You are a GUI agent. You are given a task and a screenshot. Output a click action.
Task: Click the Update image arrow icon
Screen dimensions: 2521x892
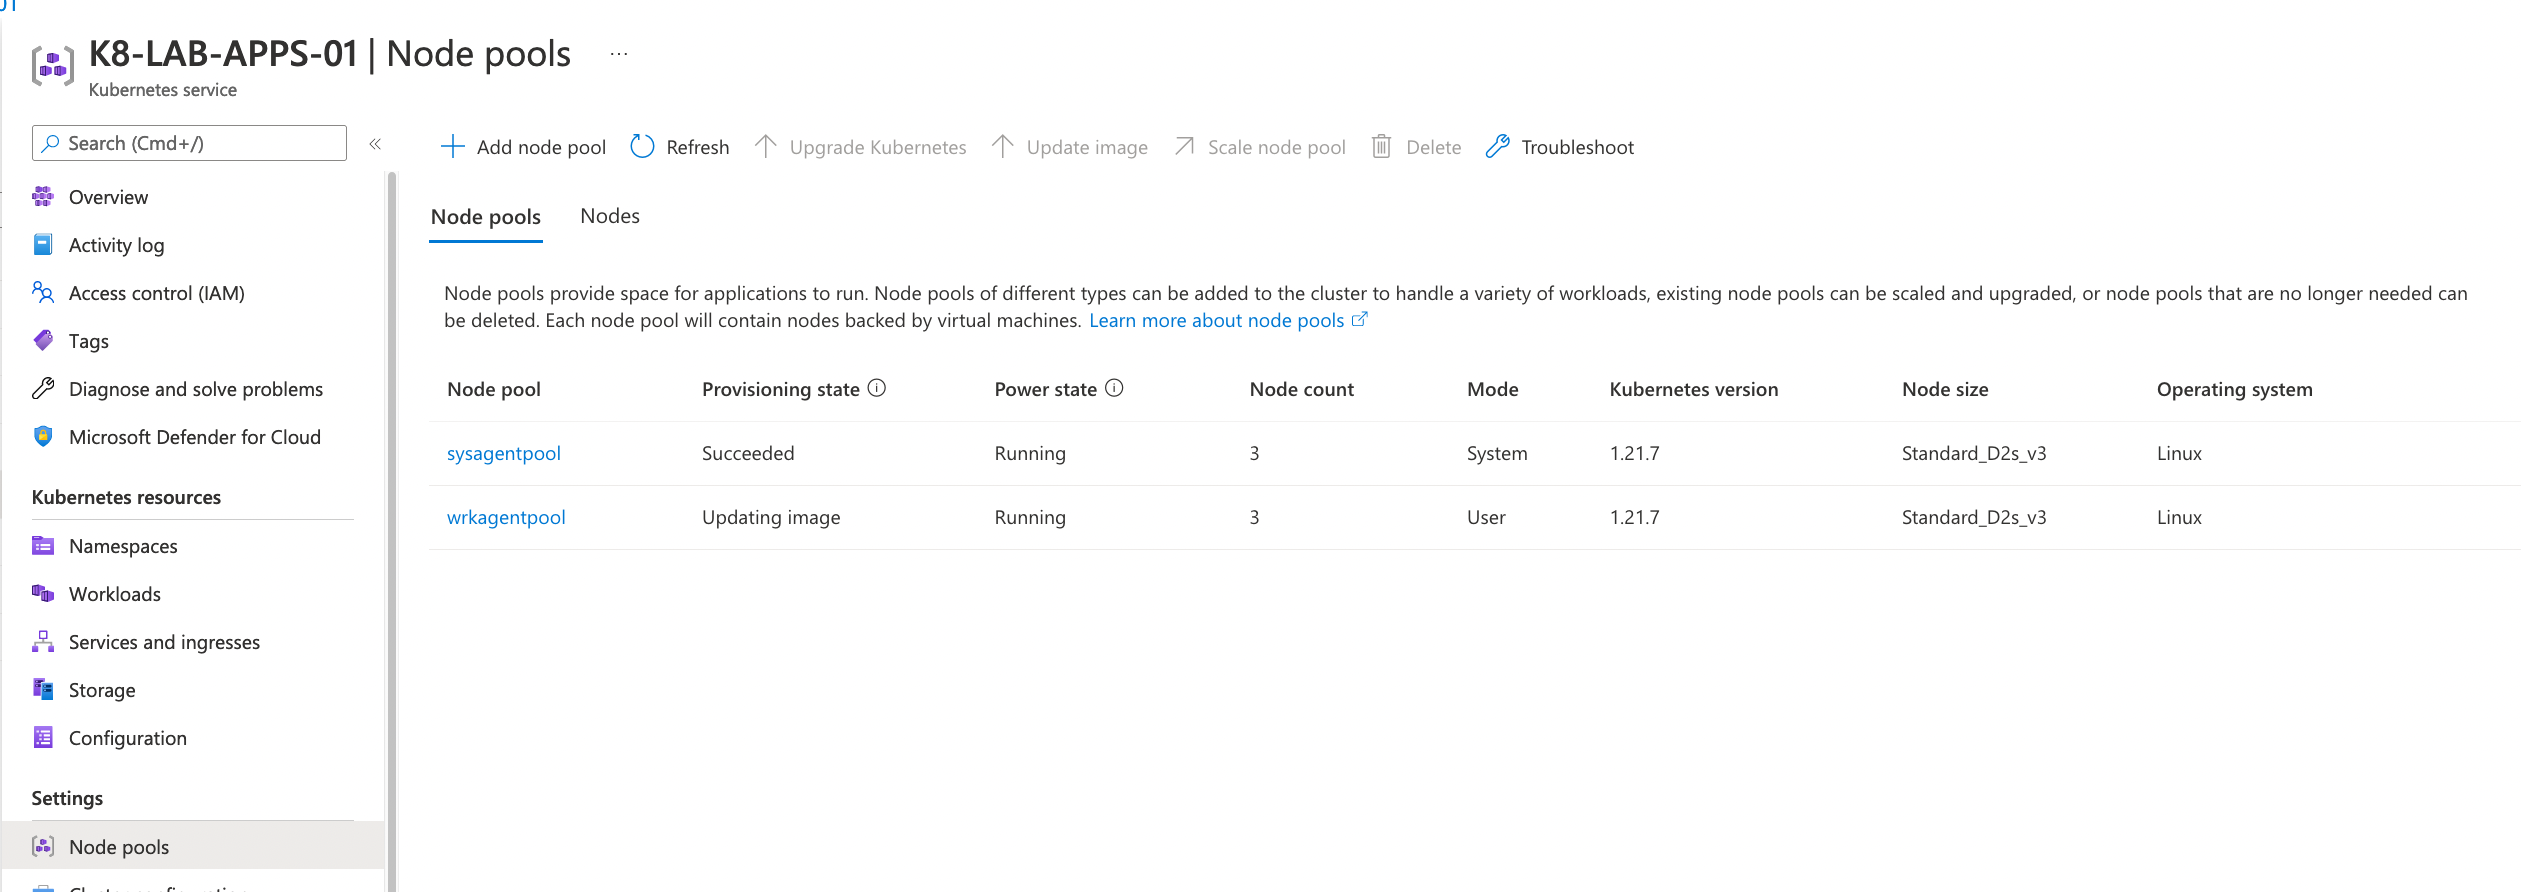[1002, 147]
